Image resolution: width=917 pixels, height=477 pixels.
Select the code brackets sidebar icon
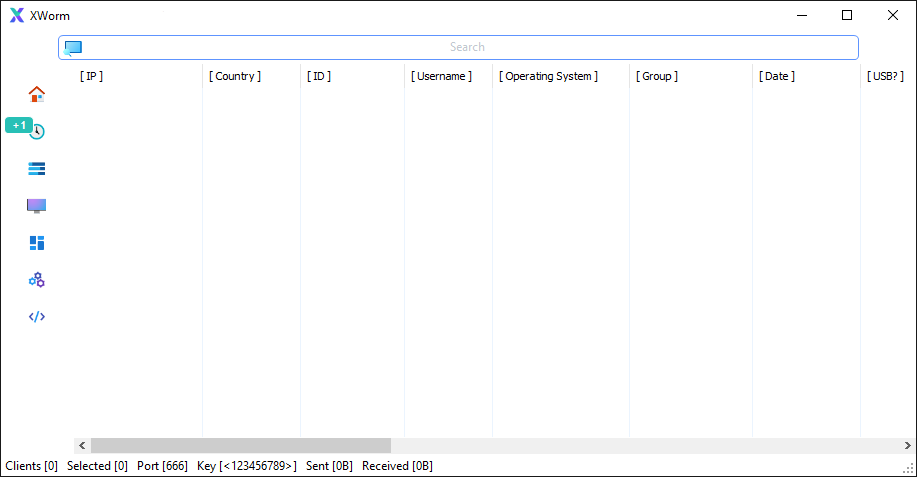(37, 317)
